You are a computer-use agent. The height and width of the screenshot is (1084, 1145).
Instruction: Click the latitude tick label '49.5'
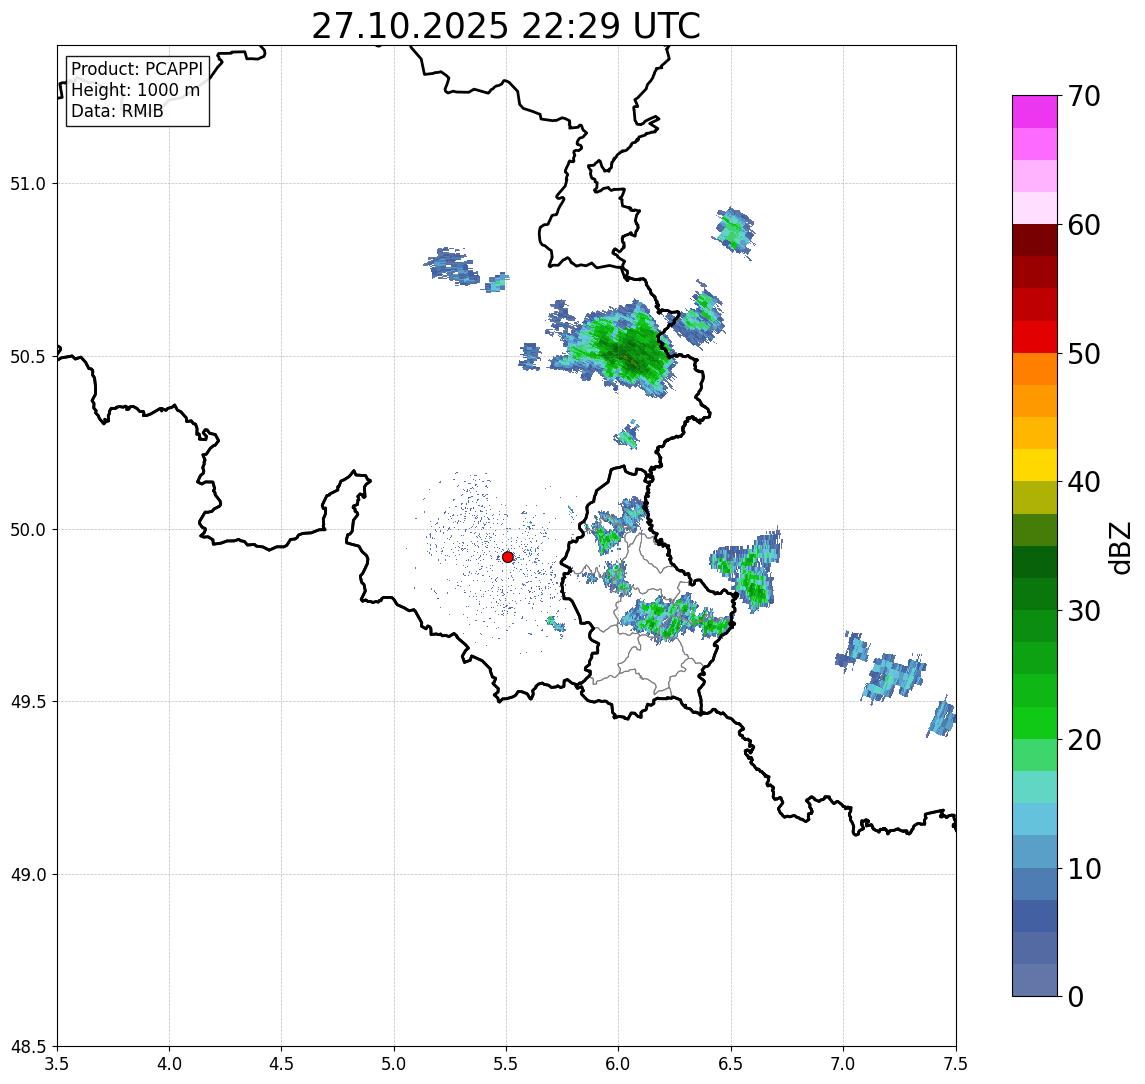[x=28, y=702]
